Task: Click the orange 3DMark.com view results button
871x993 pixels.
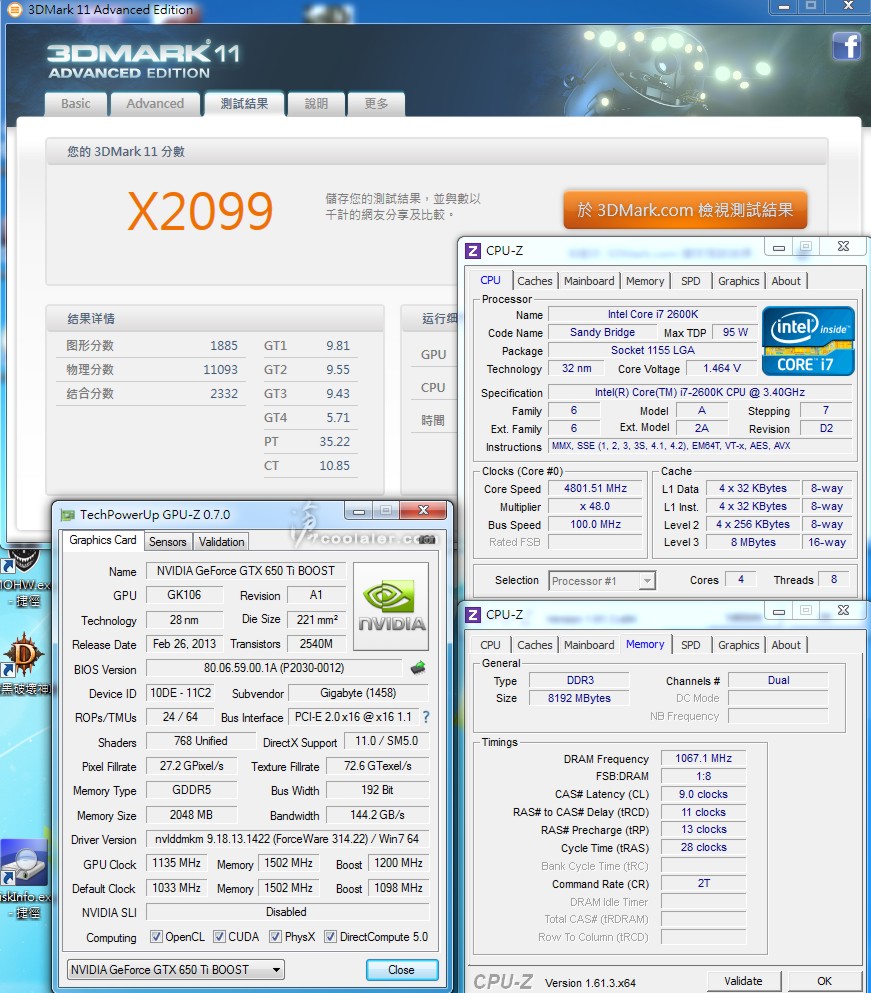Action: tap(685, 210)
